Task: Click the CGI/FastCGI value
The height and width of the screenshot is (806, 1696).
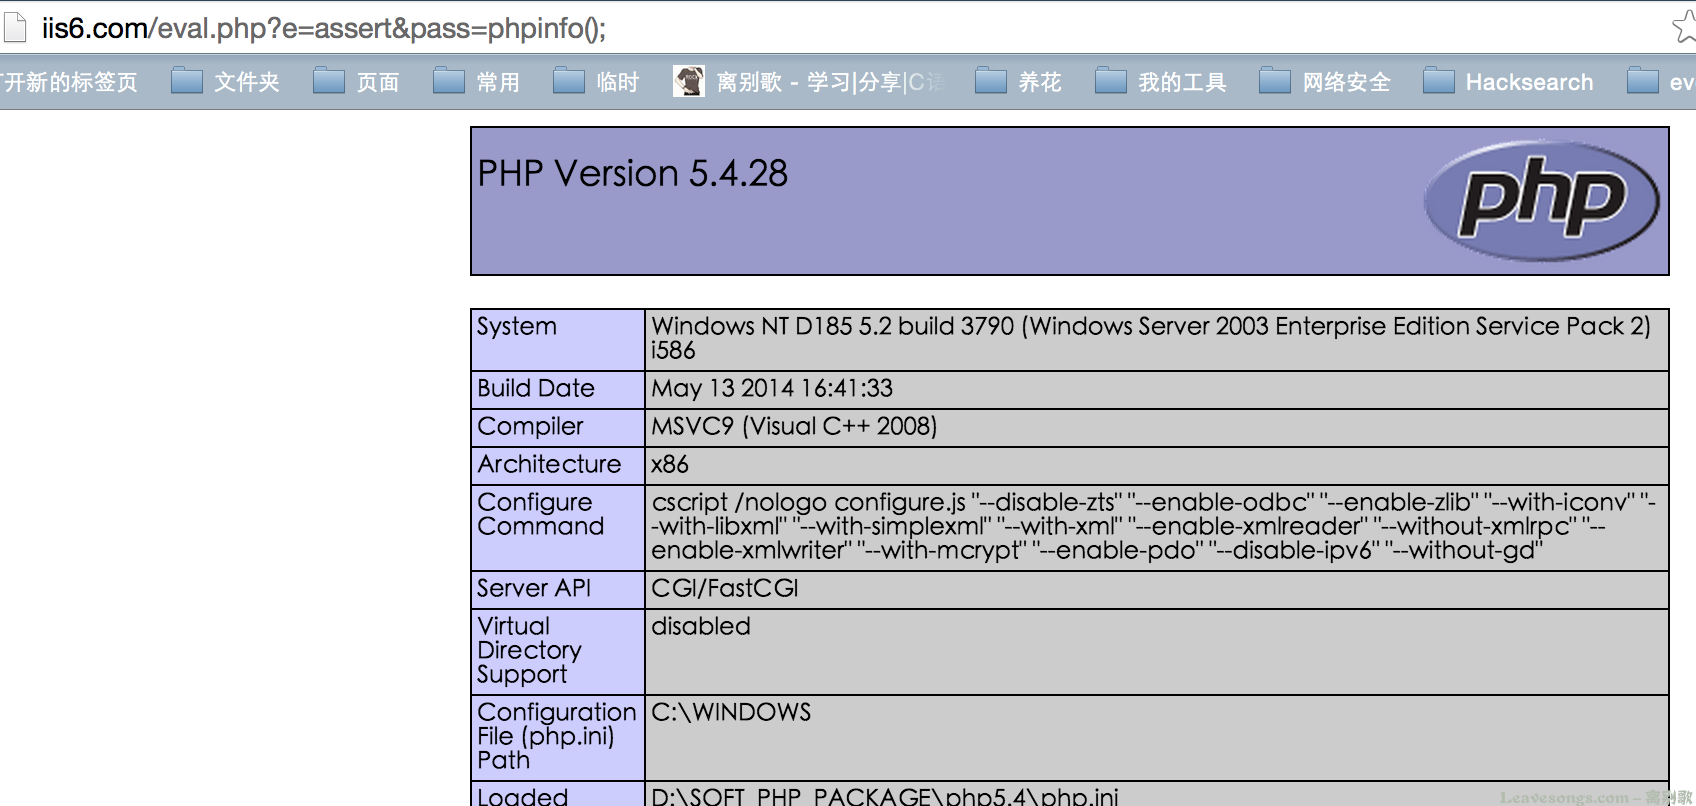Action: [x=724, y=588]
